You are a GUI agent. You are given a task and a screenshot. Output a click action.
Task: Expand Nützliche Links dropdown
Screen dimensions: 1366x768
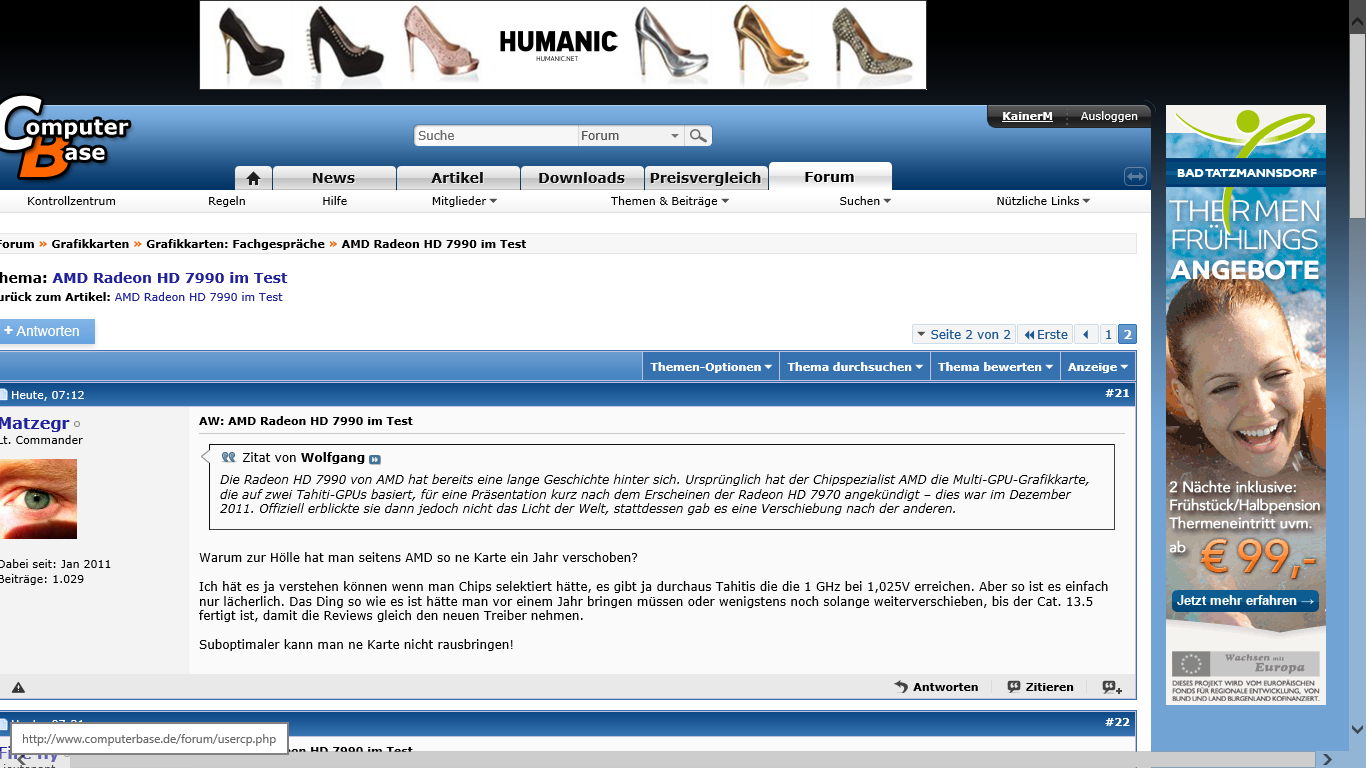coord(1043,201)
